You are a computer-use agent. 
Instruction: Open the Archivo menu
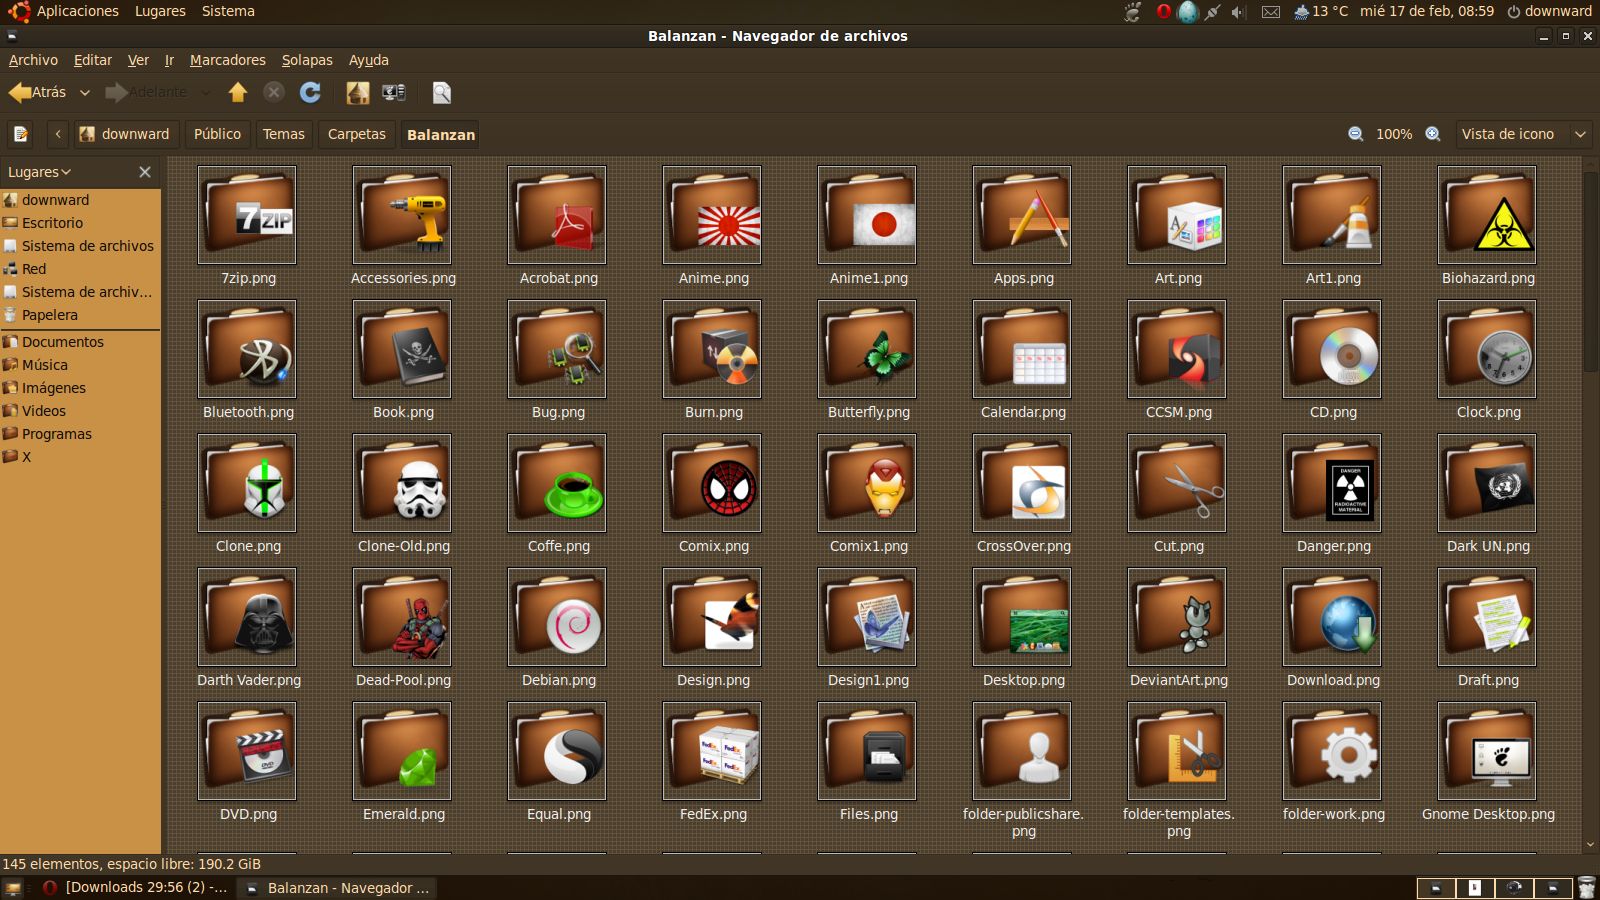click(x=33, y=60)
